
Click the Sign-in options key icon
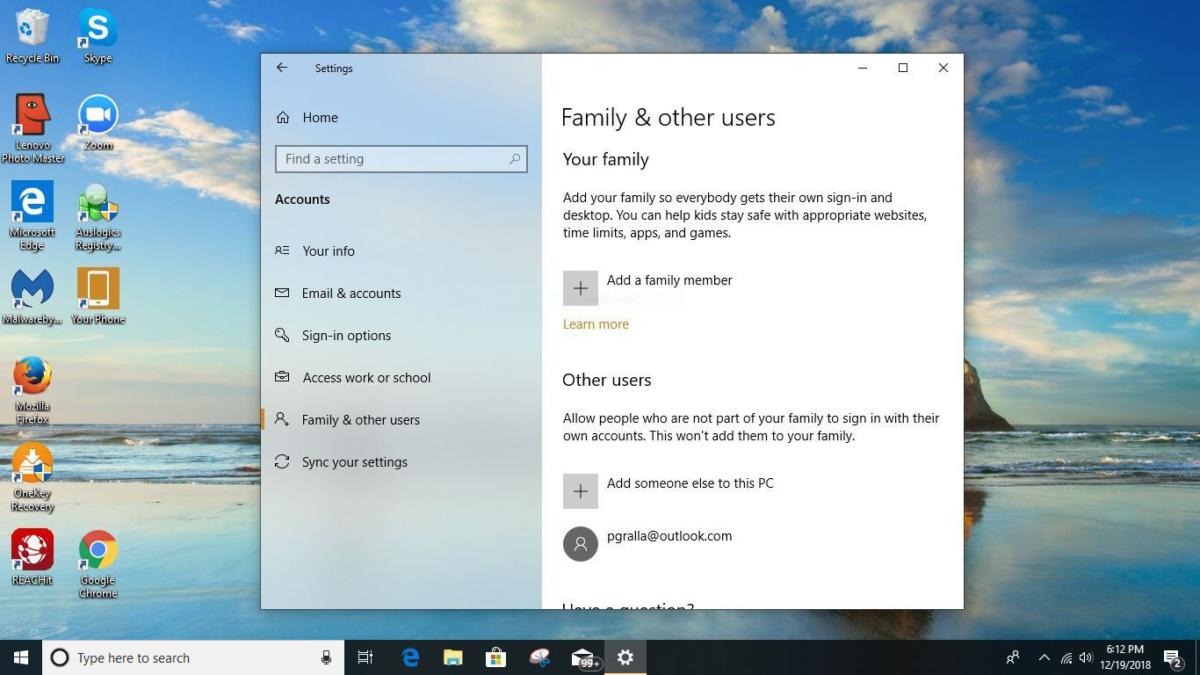pyautogui.click(x=282, y=335)
